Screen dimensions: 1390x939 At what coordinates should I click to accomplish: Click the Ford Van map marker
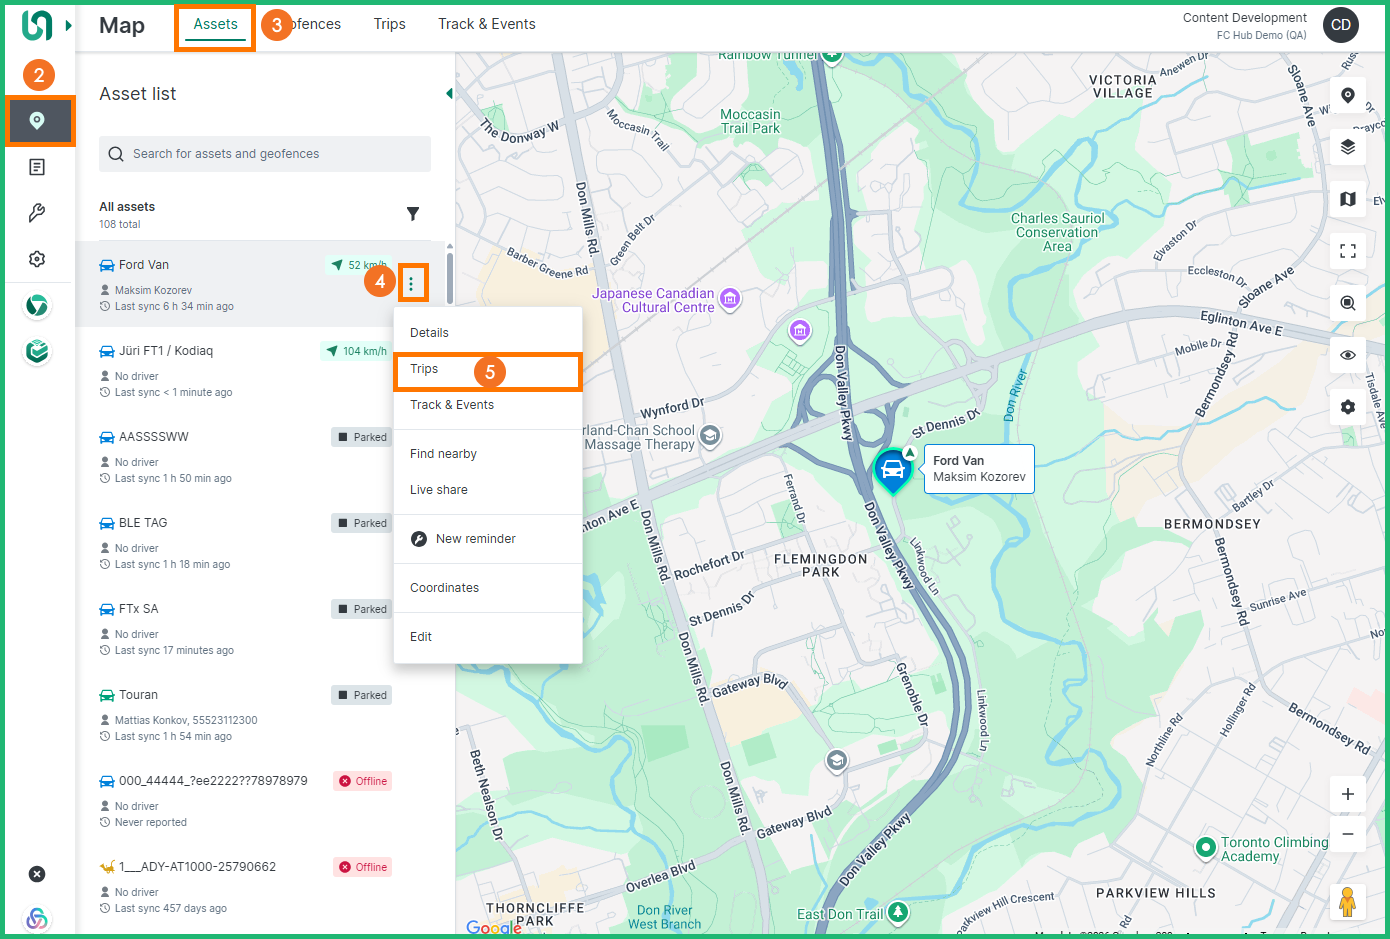point(892,469)
